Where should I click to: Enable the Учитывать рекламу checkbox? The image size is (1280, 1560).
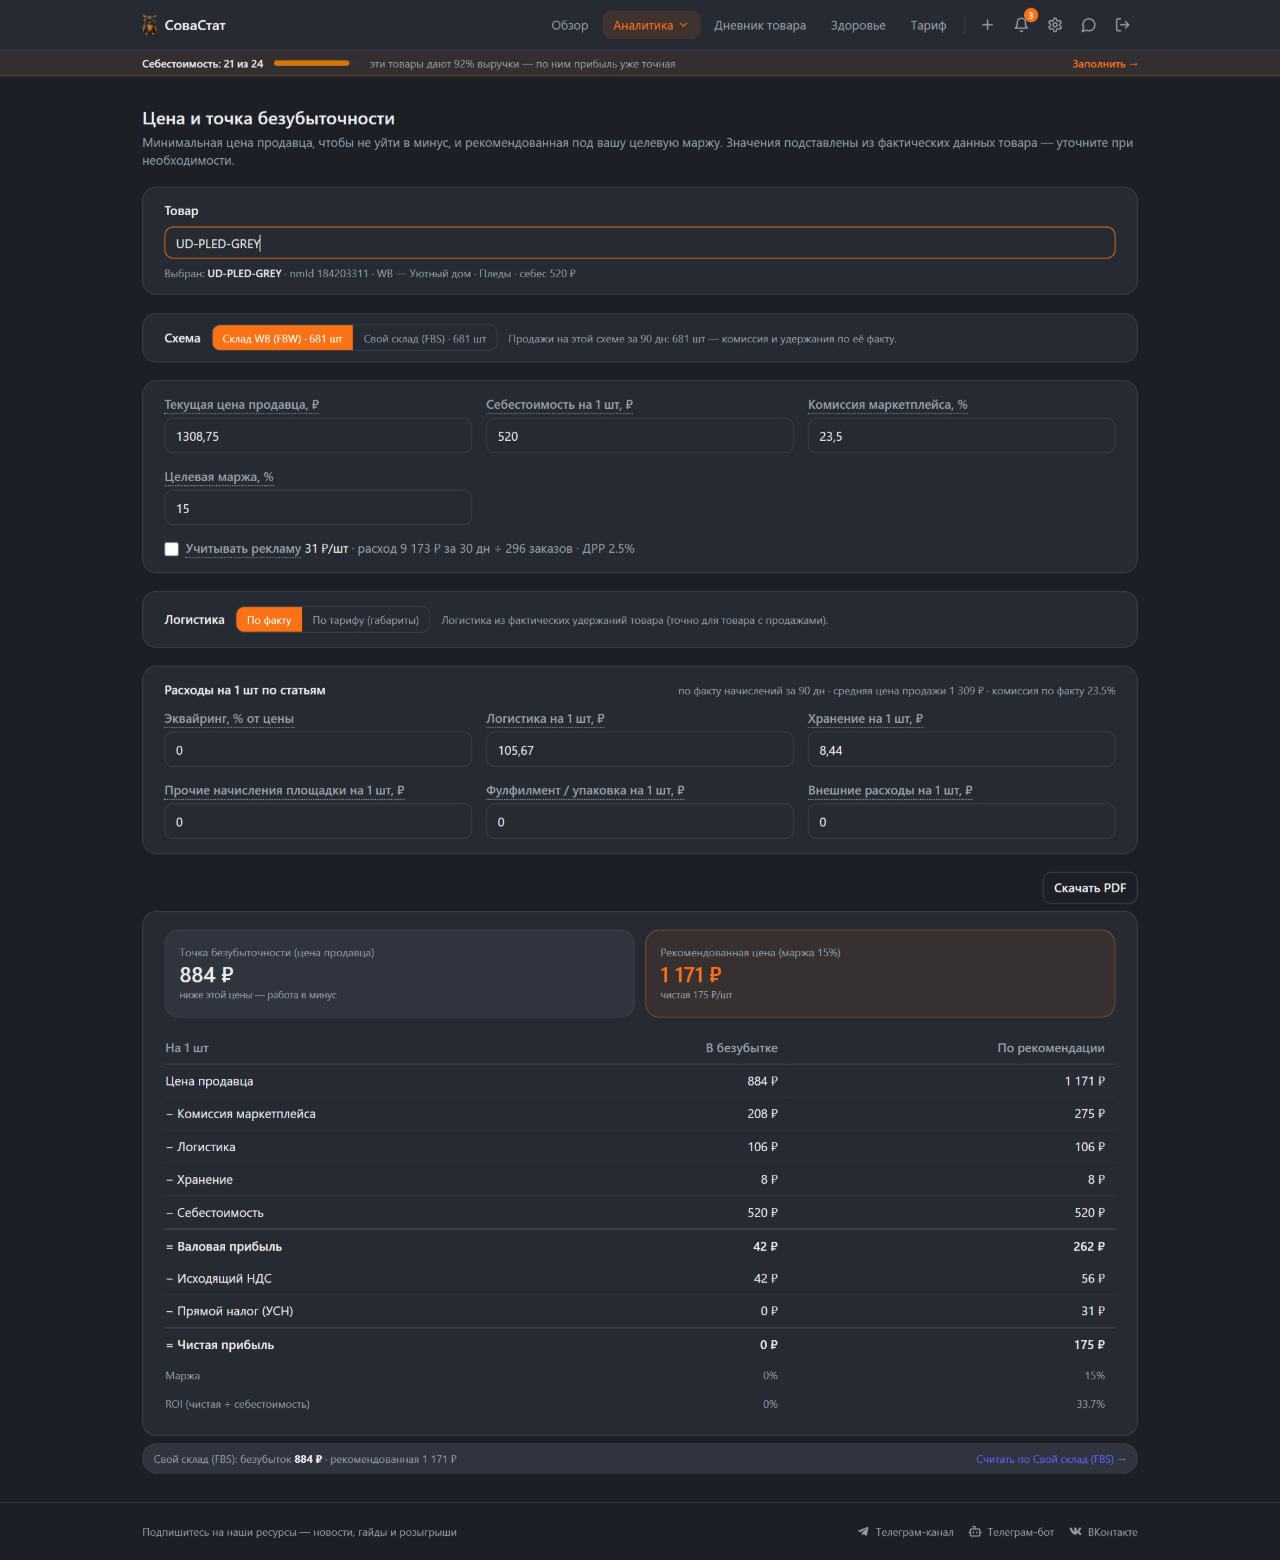click(x=171, y=549)
